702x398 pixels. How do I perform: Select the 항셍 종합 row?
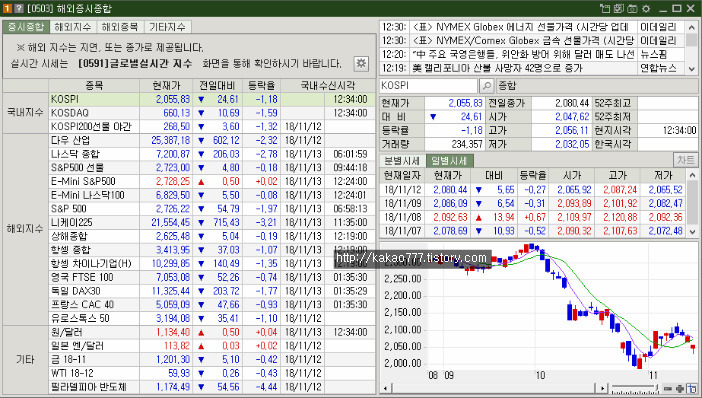tap(212, 250)
